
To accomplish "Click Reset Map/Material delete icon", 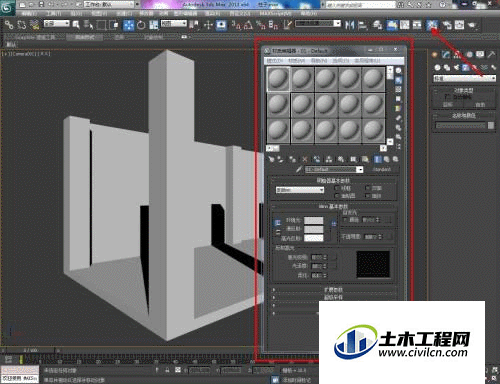I will coord(305,159).
